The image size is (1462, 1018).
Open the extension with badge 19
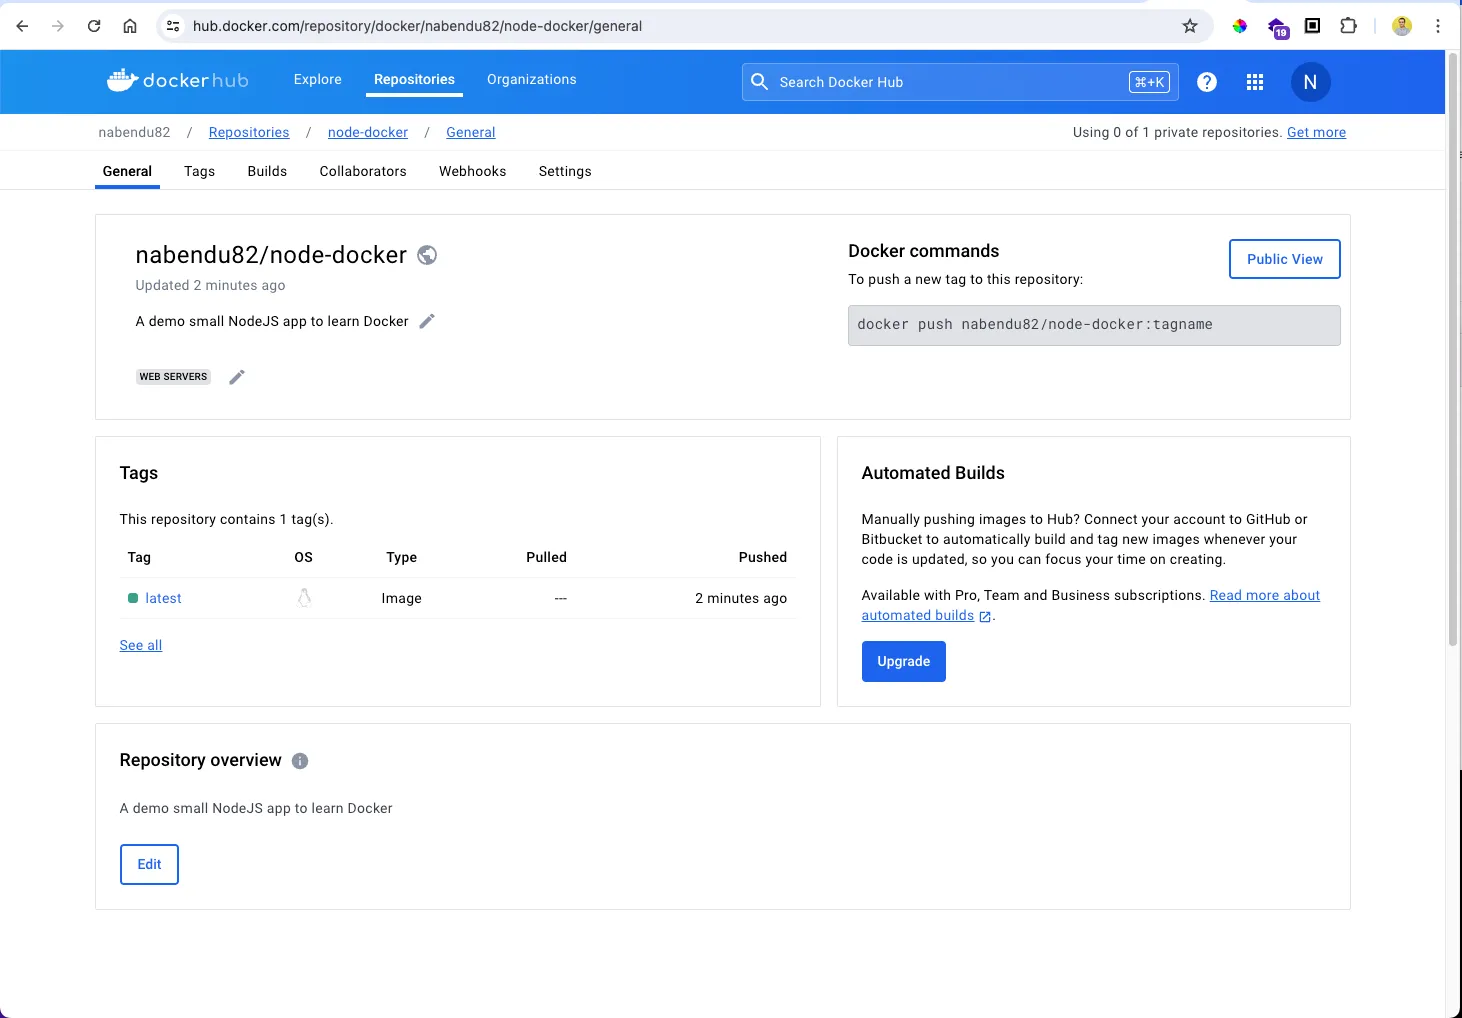tap(1277, 27)
